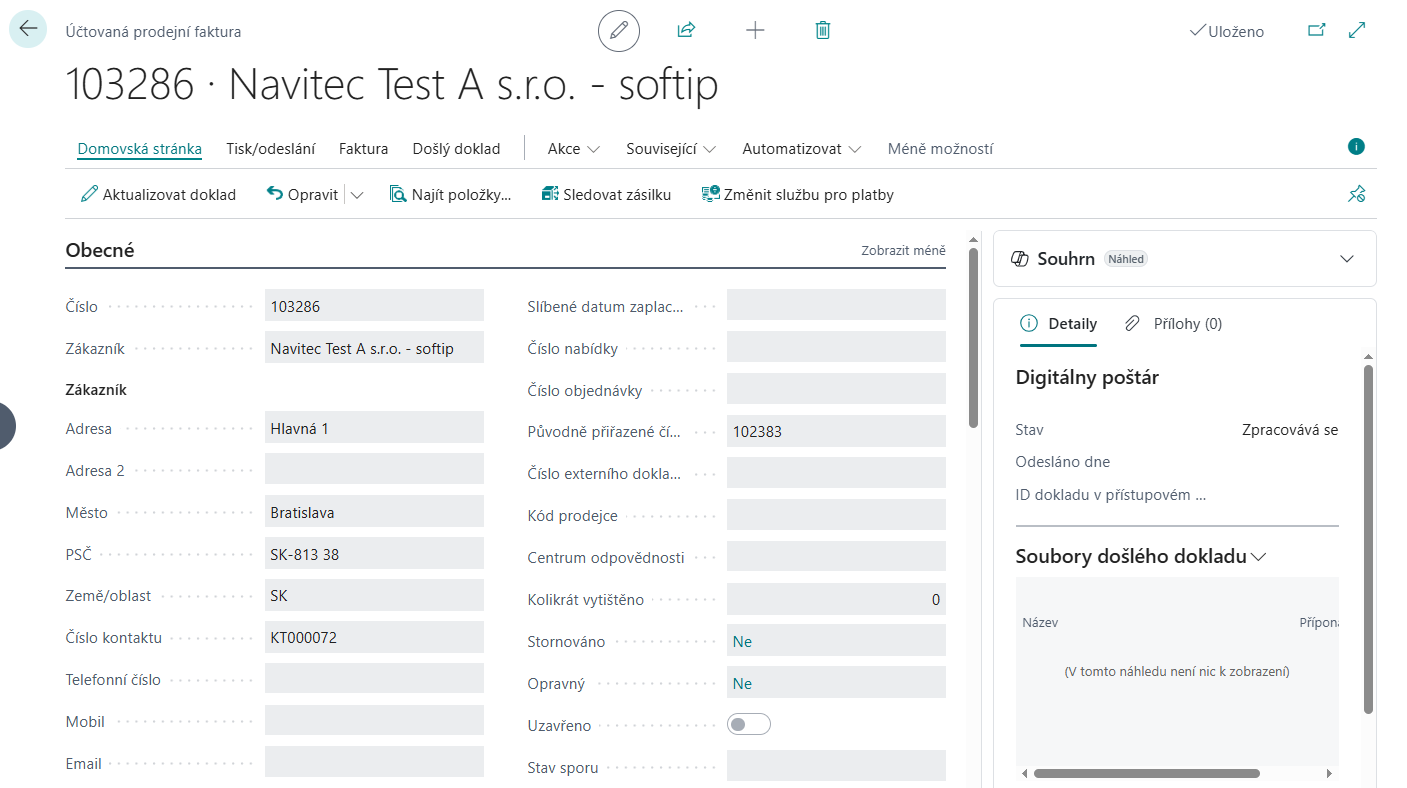Click Původně přiřazené value 102383
The width and height of the screenshot is (1407, 788).
[836, 432]
